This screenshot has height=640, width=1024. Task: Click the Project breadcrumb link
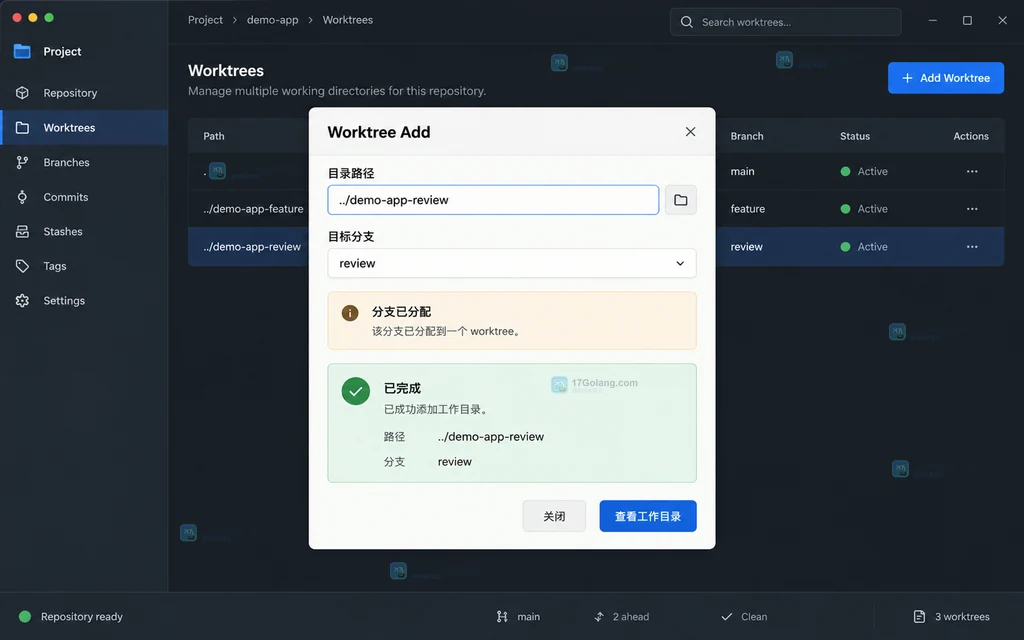(205, 20)
